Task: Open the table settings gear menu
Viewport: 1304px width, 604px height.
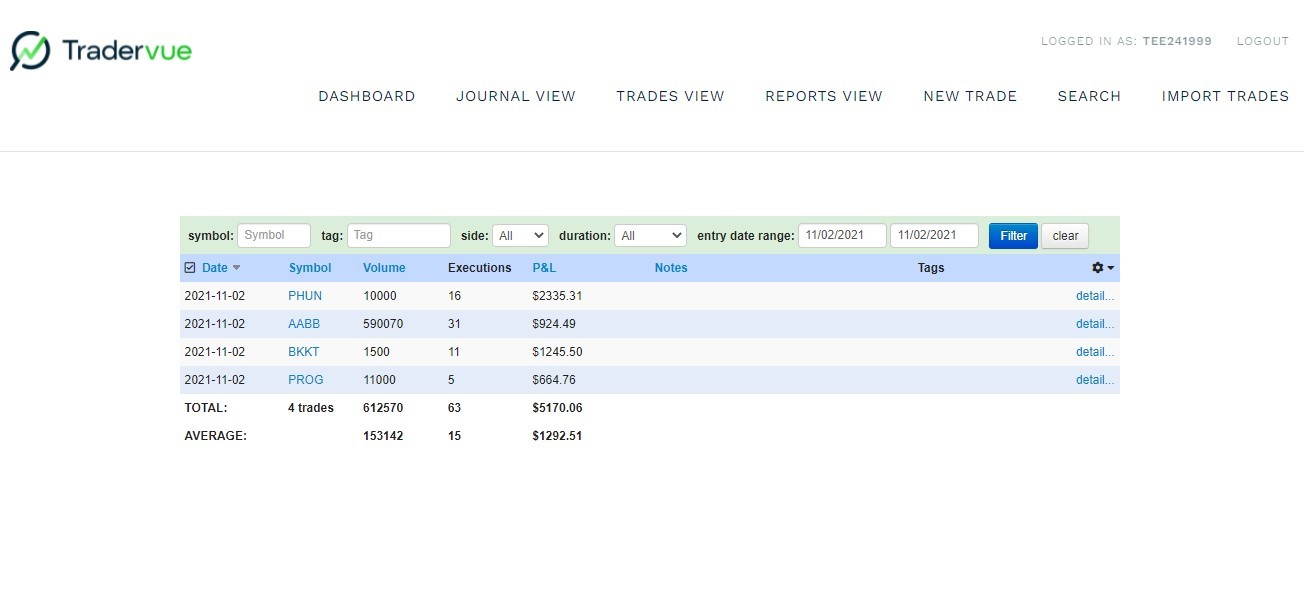Action: point(1102,268)
